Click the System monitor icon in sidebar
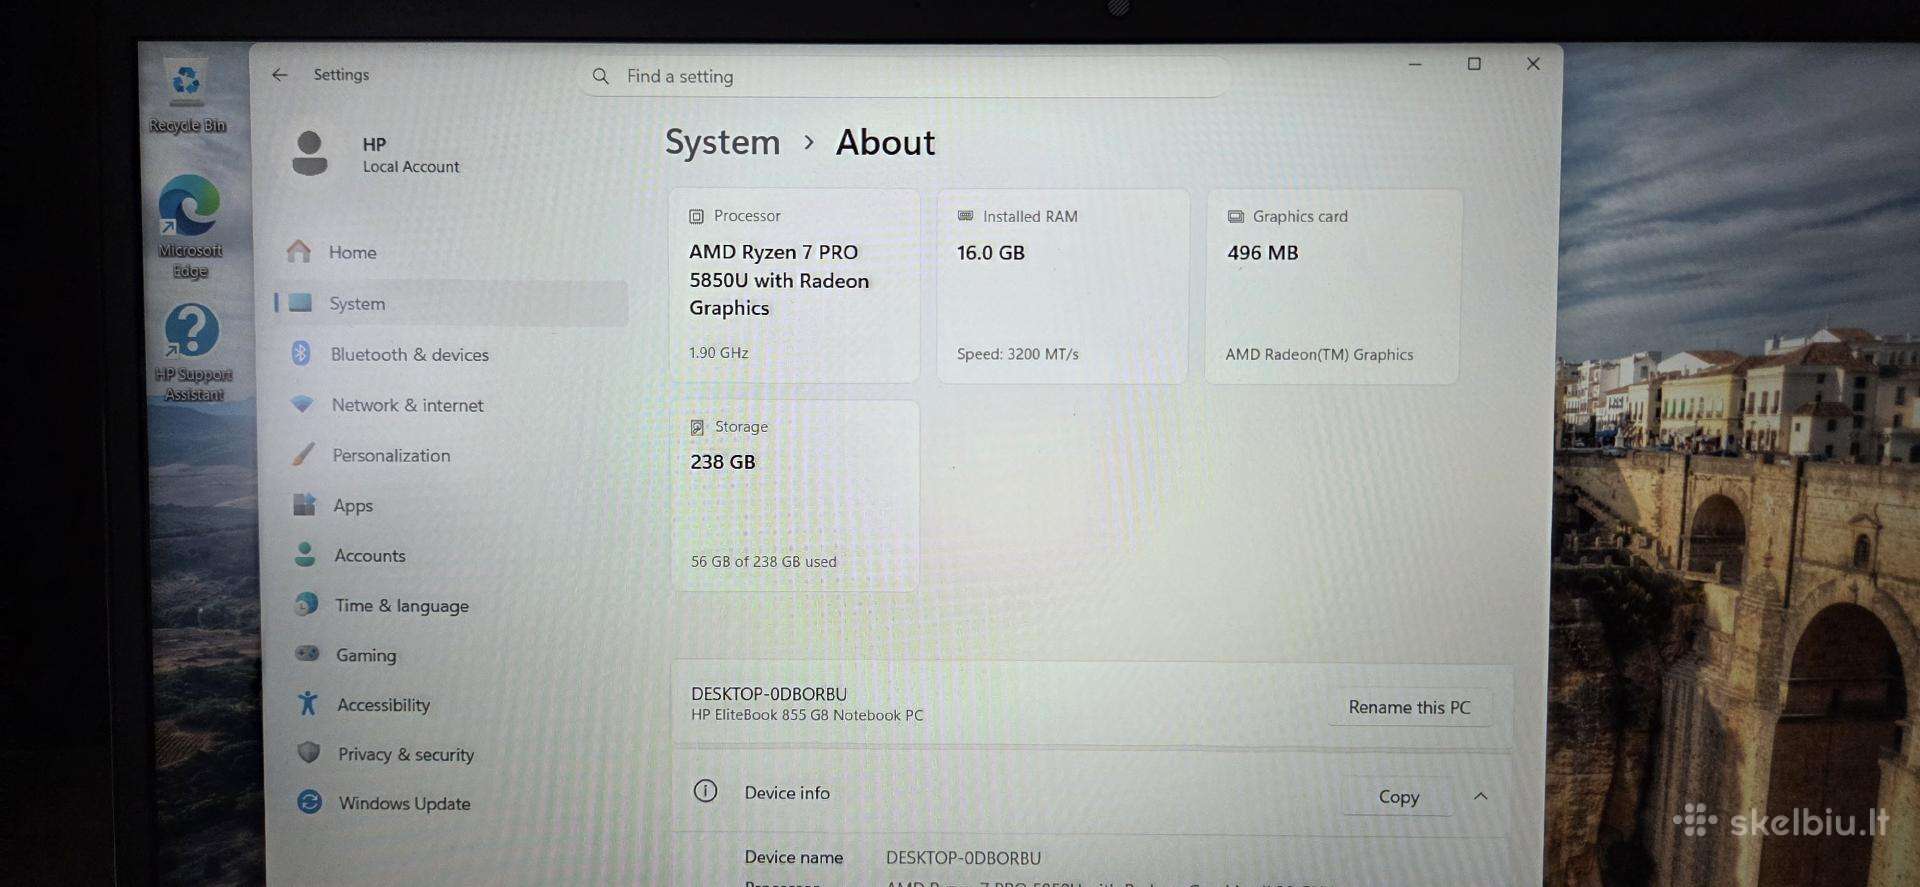 pos(300,302)
